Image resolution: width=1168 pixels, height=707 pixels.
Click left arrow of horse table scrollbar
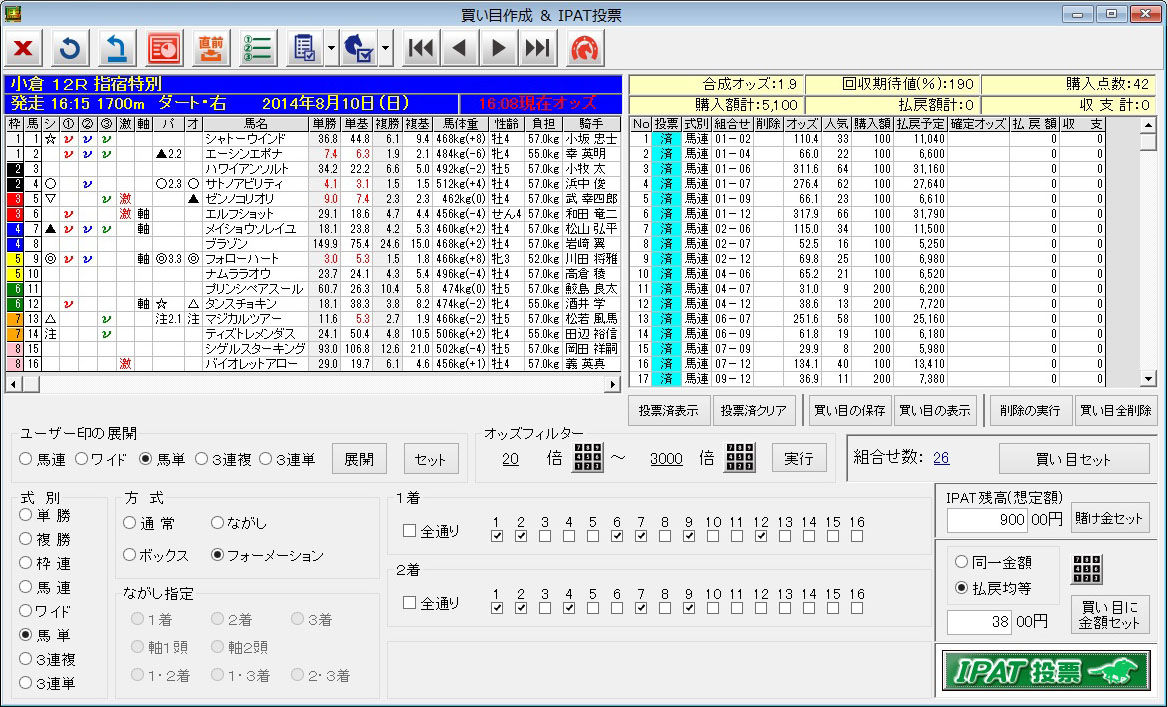pyautogui.click(x=12, y=384)
